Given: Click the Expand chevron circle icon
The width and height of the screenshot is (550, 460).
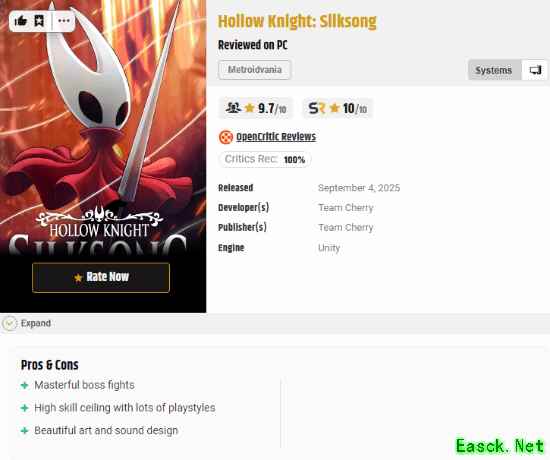Looking at the screenshot, I should pyautogui.click(x=9, y=323).
